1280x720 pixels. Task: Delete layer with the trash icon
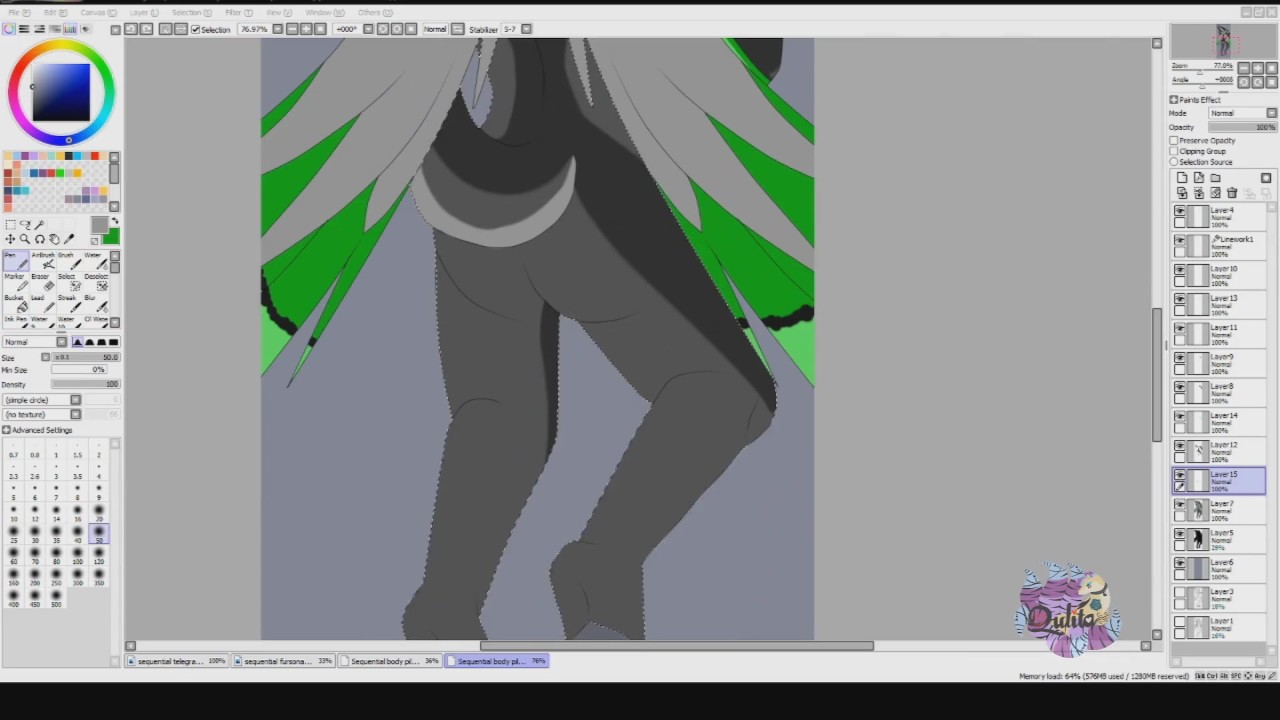point(1232,193)
